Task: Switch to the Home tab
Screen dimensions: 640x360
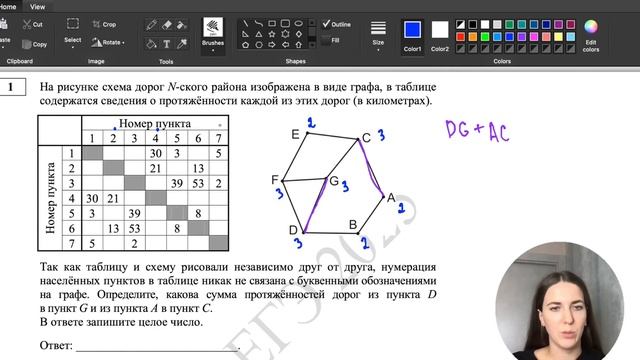Action: (x=7, y=7)
